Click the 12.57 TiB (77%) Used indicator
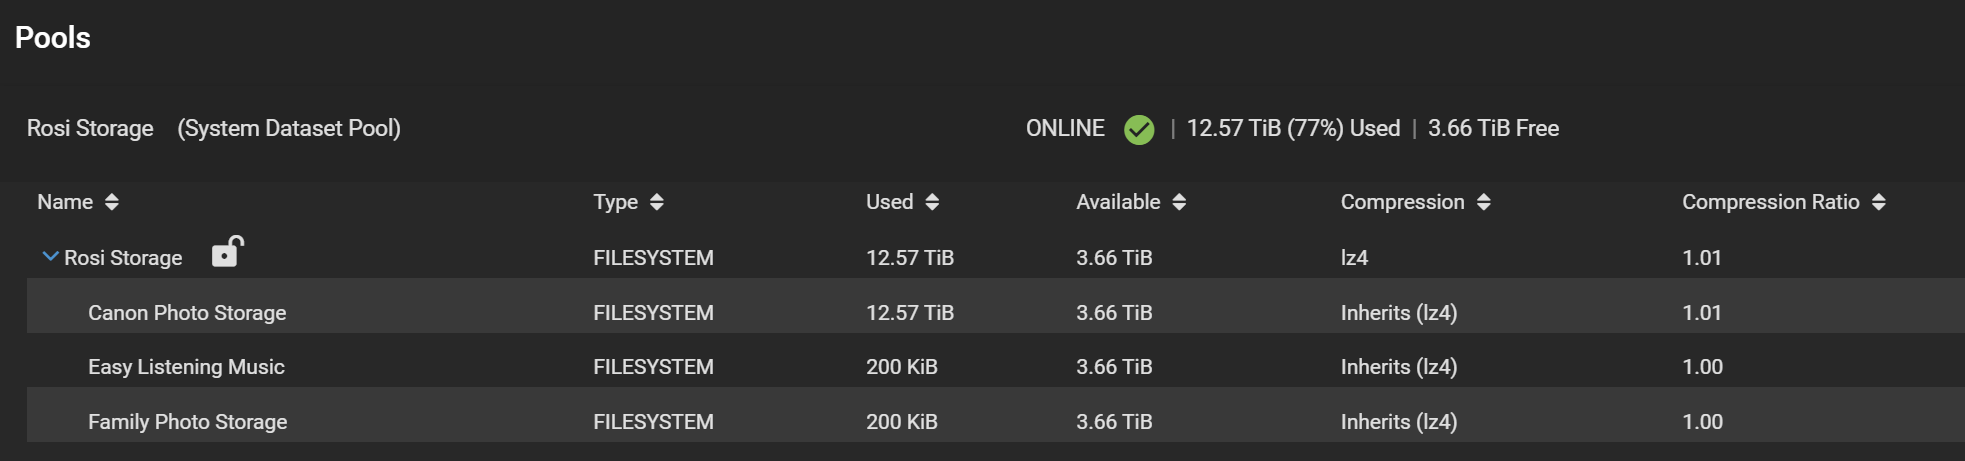The image size is (1965, 461). [x=1293, y=129]
